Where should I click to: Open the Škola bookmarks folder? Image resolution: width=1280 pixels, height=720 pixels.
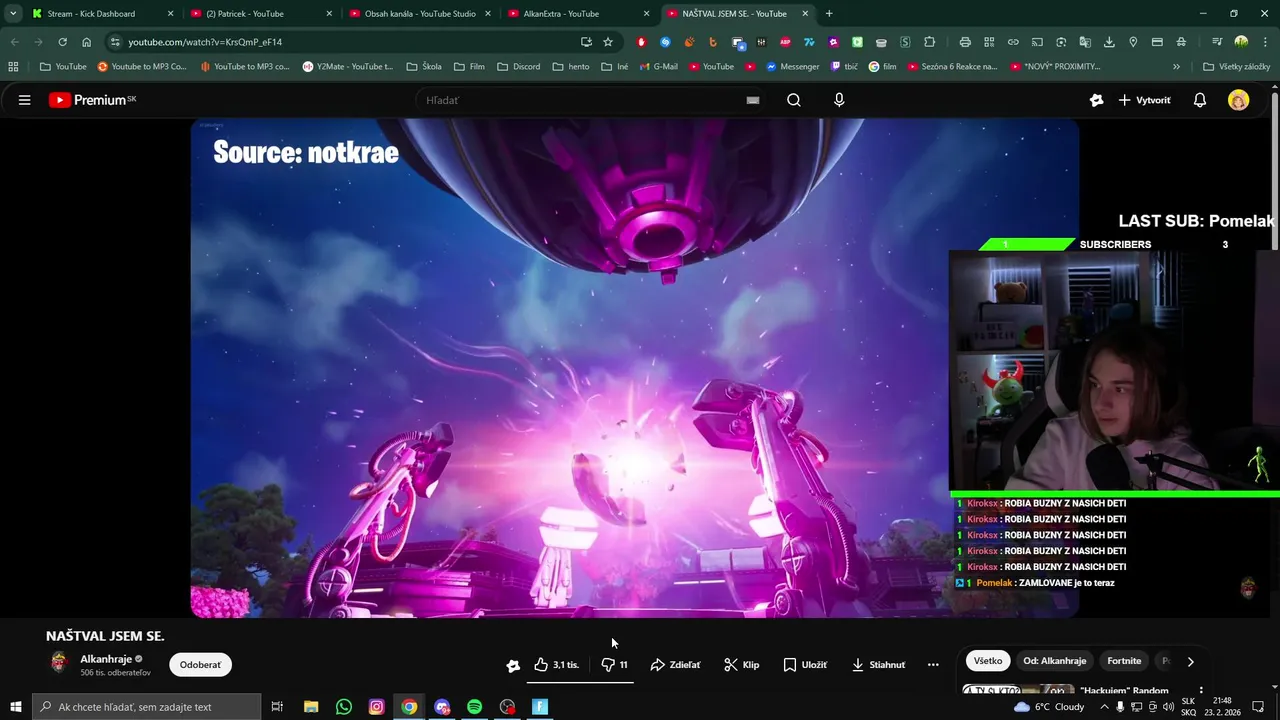(423, 66)
